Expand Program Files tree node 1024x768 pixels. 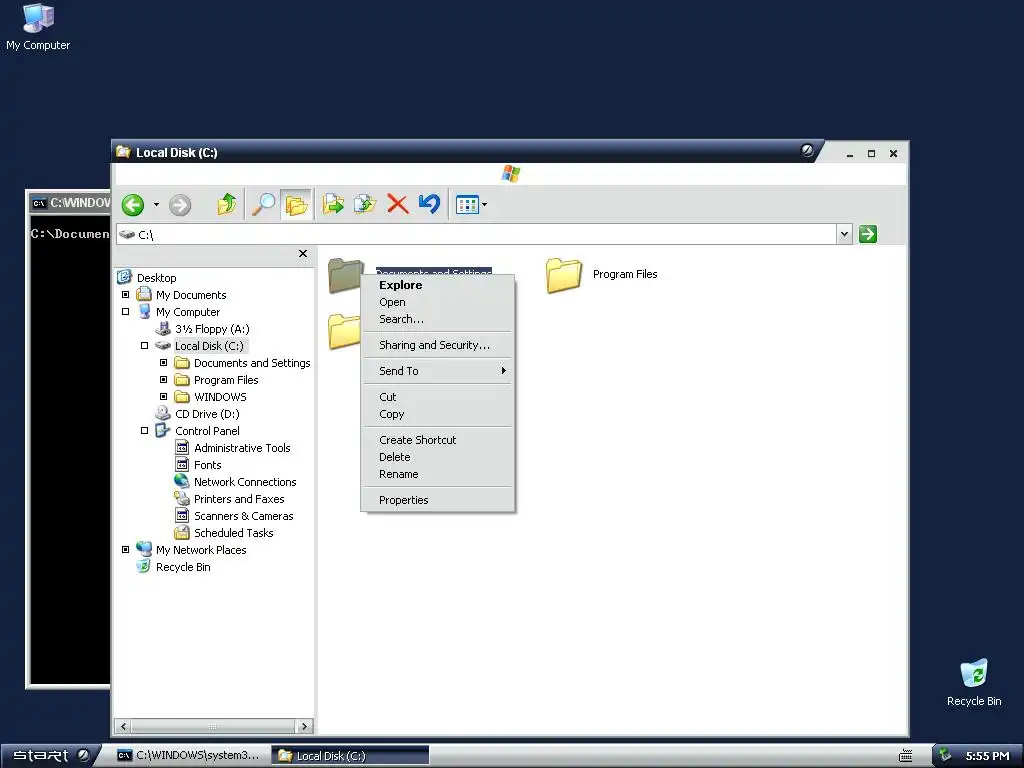click(163, 379)
